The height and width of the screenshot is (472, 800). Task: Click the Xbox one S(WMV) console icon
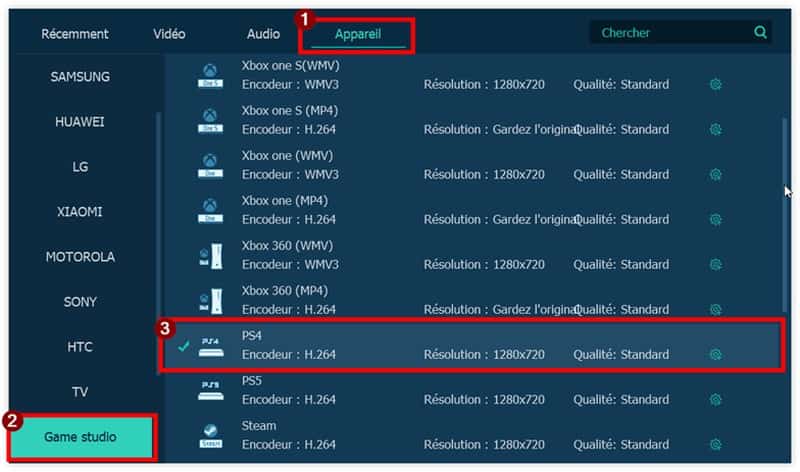pyautogui.click(x=210, y=76)
